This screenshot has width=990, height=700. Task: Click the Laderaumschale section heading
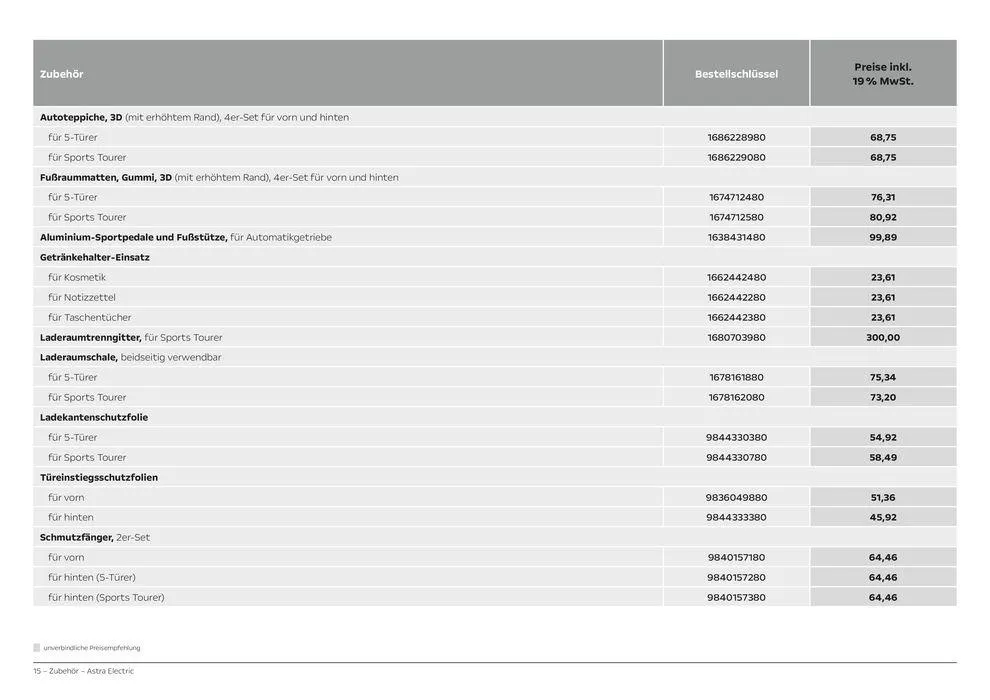click(79, 357)
